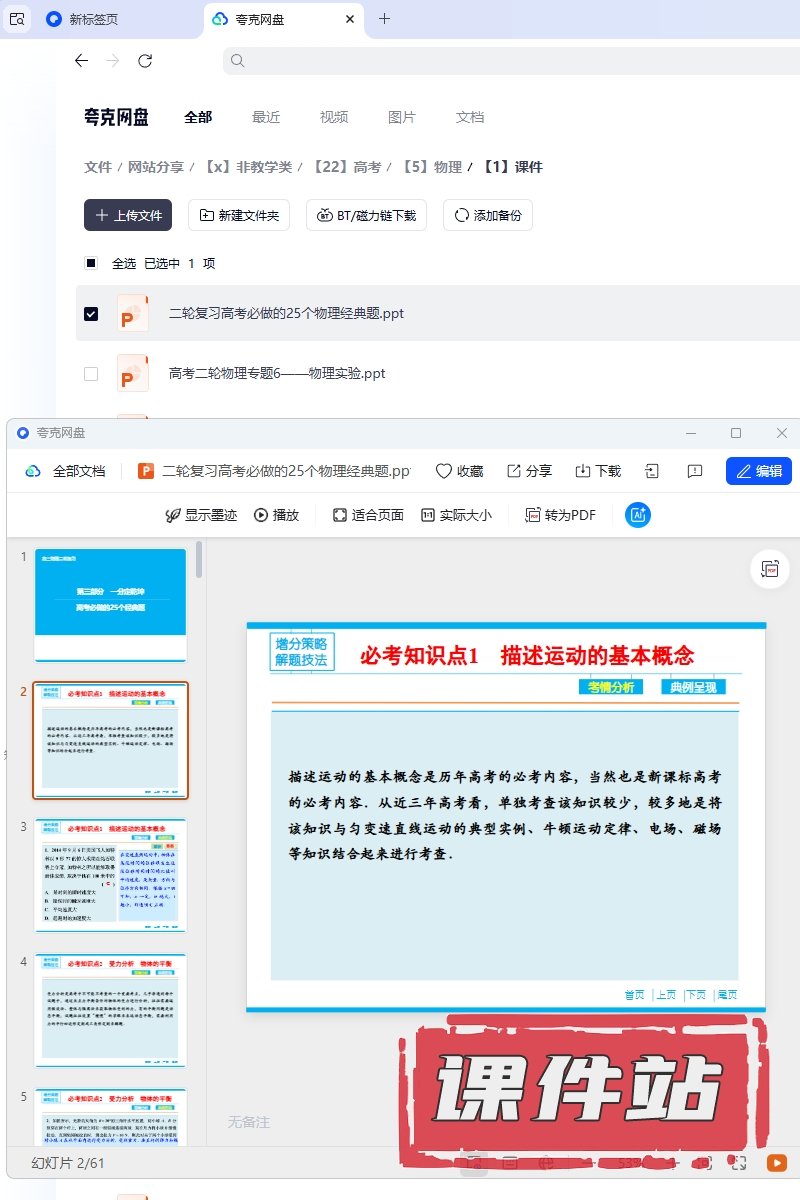The width and height of the screenshot is (800, 1200).
Task: Check the 高考二轮物理专题6 file checkbox
Action: click(x=91, y=373)
